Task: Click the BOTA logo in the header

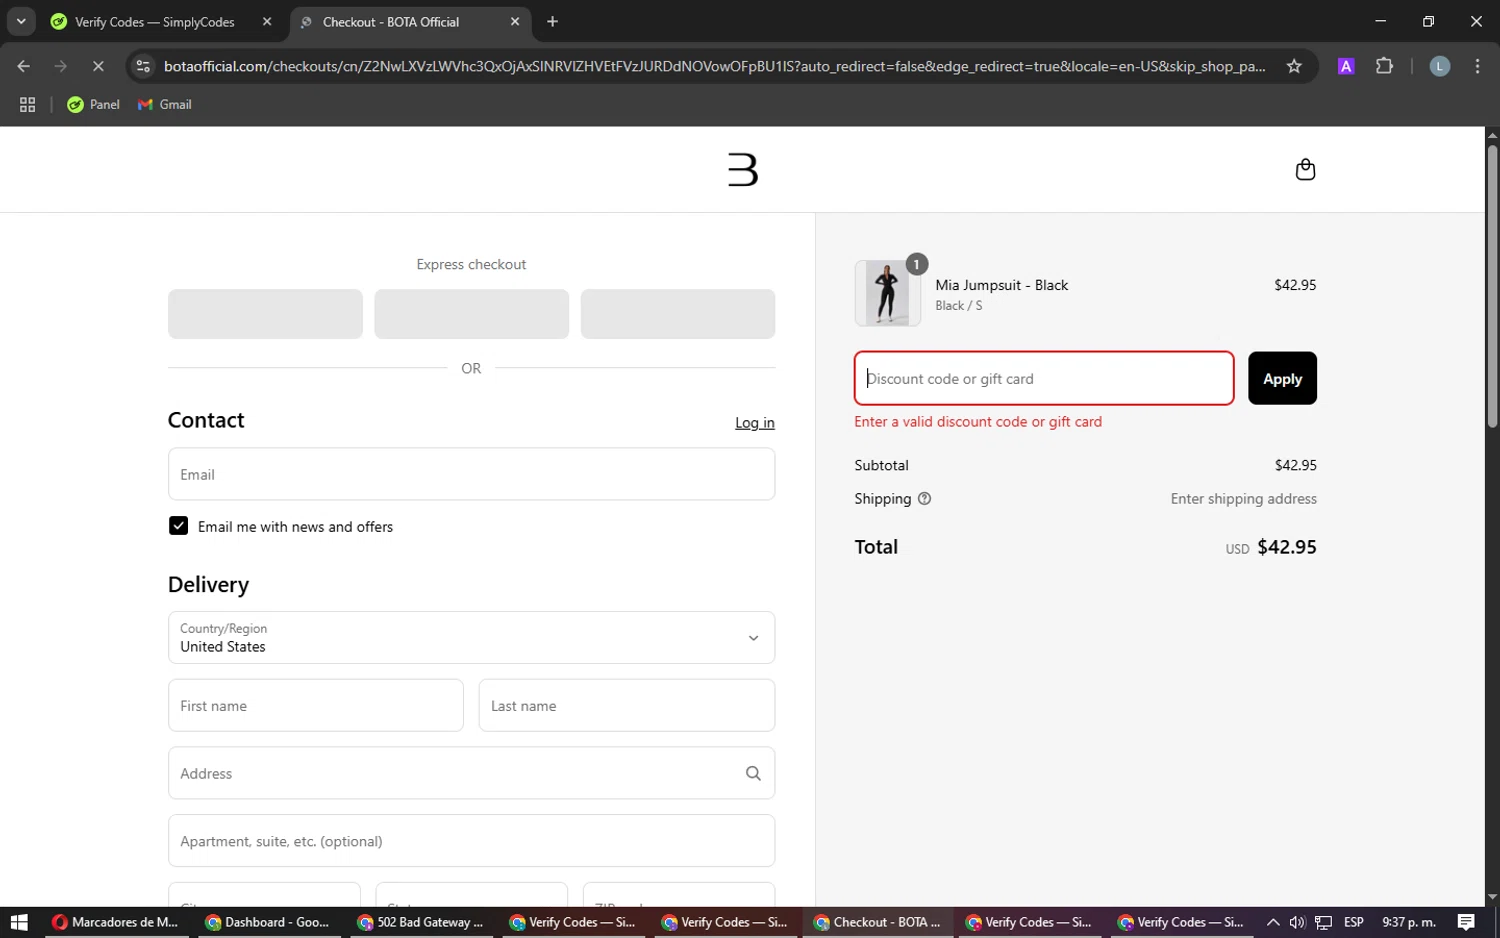Action: [743, 169]
